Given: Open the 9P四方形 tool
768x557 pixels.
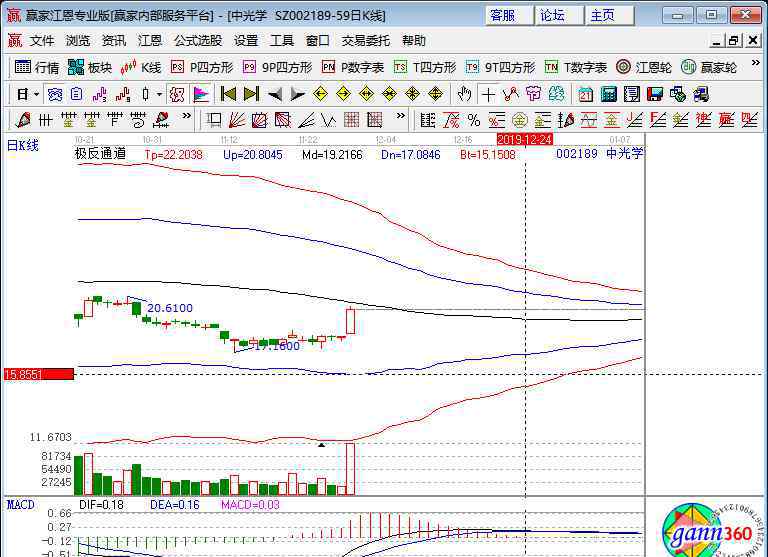Looking at the screenshot, I should (277, 67).
